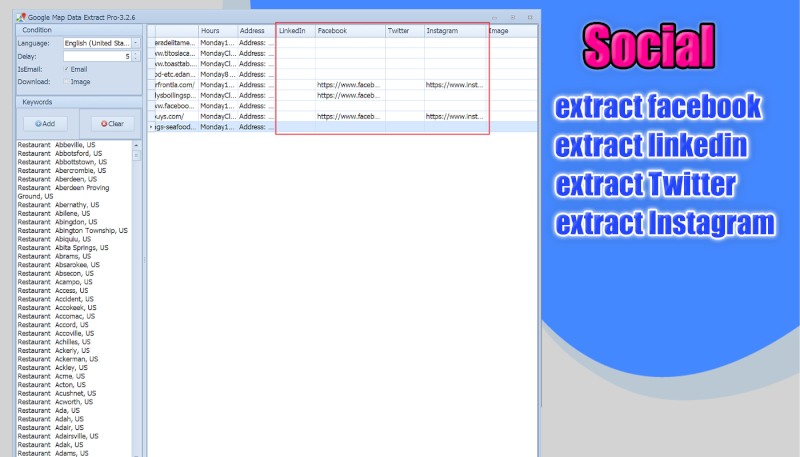
Task: Select keyword 'Restaurant Acton, US'
Action: 52,385
